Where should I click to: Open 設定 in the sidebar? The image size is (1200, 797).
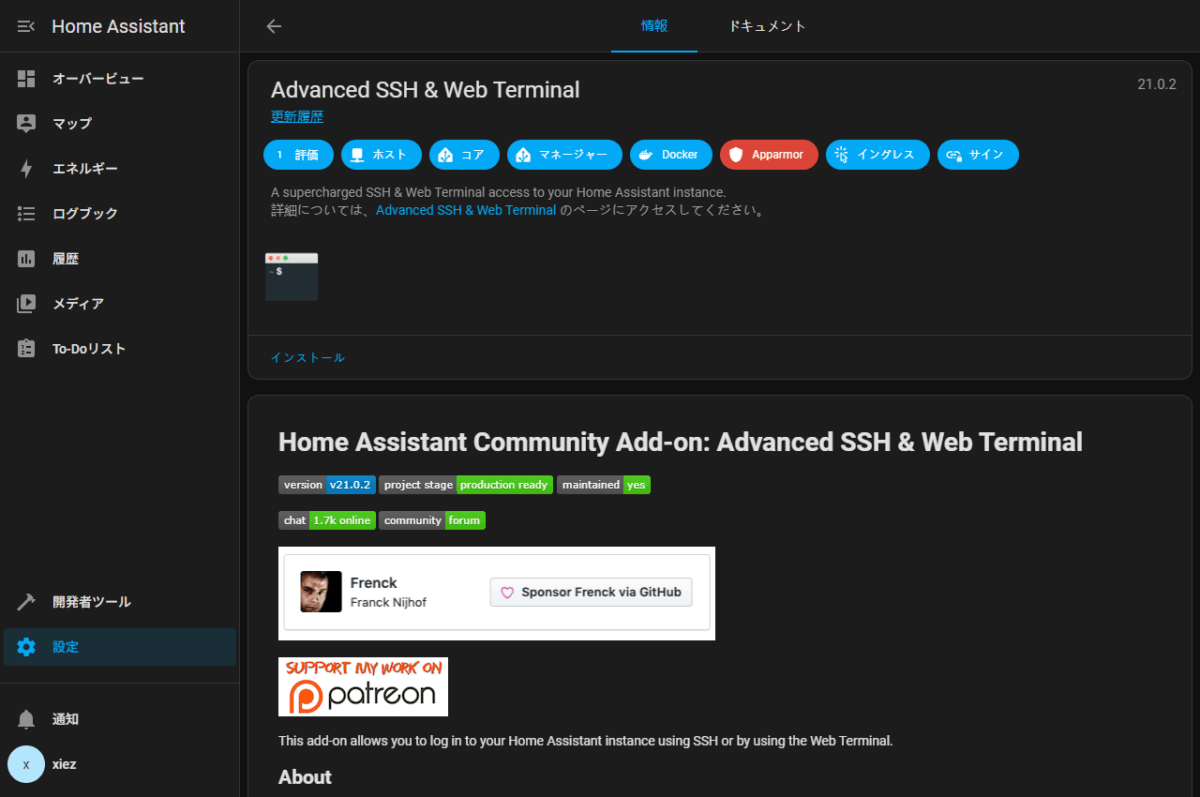(x=120, y=647)
